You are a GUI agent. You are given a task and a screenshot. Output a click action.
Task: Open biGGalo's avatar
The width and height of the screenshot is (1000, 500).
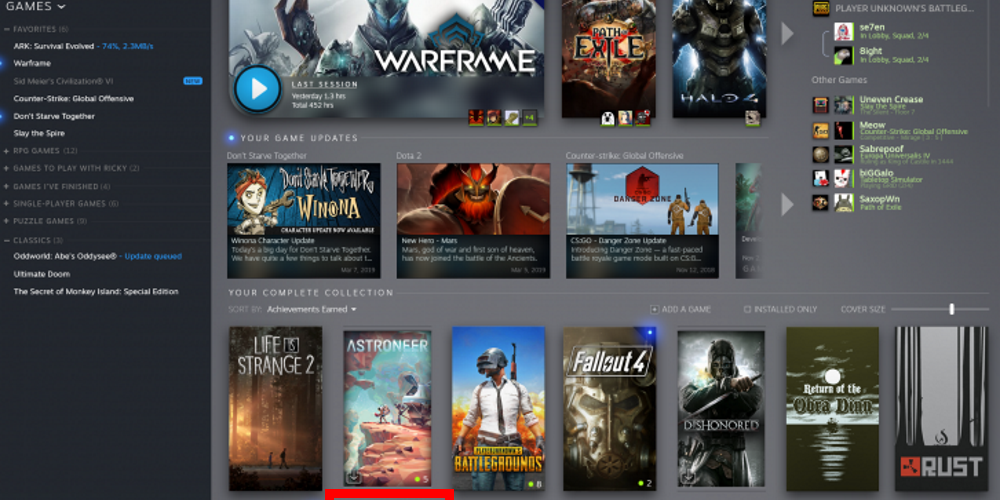pyautogui.click(x=844, y=179)
